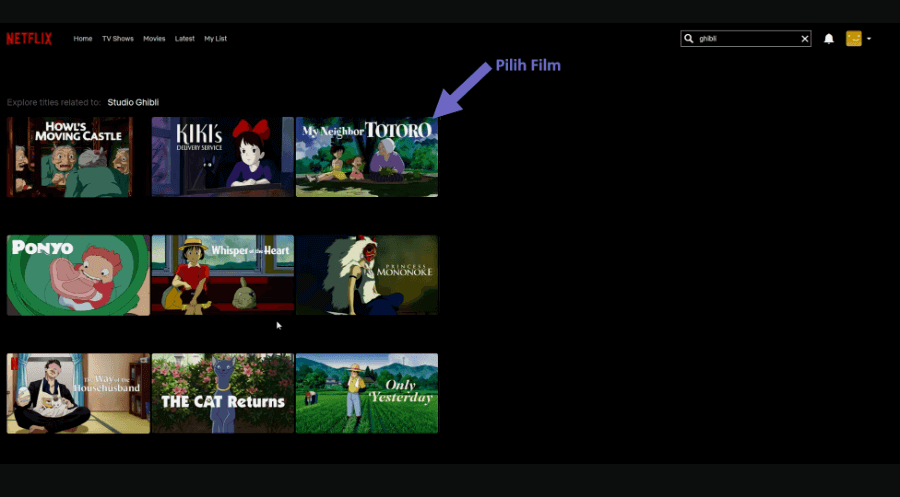
Task: Open Princess Mononoke thumbnail
Action: point(367,275)
